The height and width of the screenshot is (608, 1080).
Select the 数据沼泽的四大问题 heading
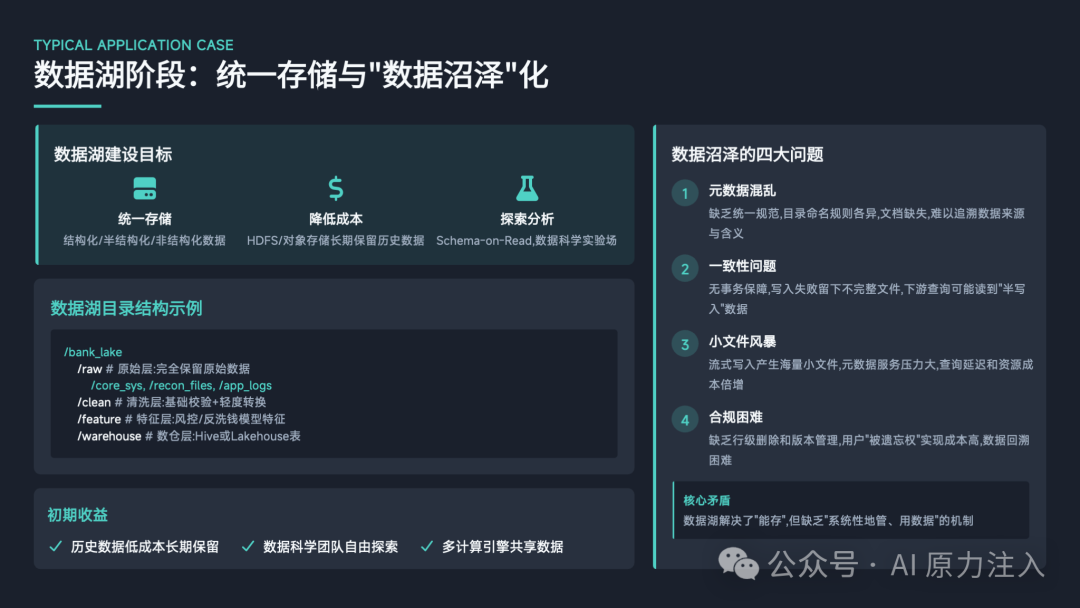[747, 154]
